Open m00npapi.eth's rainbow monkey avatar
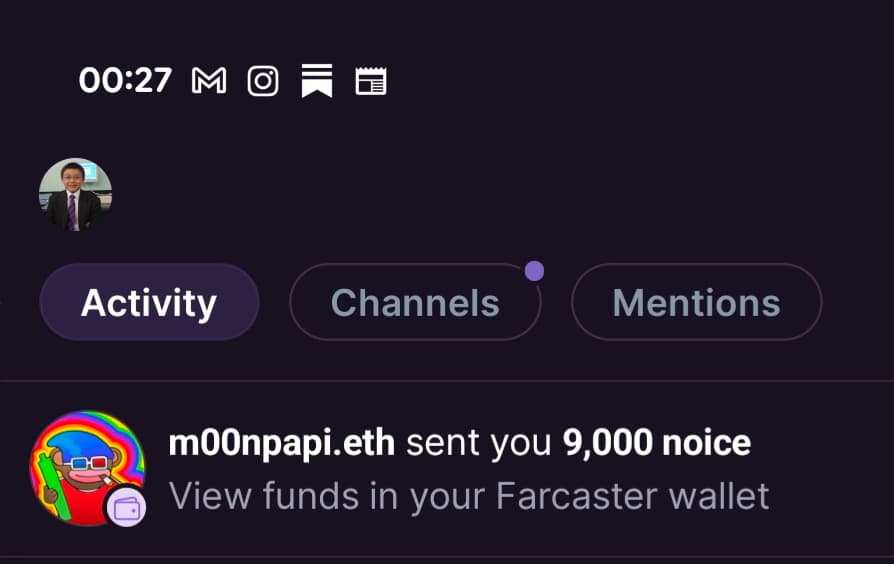 tap(84, 466)
